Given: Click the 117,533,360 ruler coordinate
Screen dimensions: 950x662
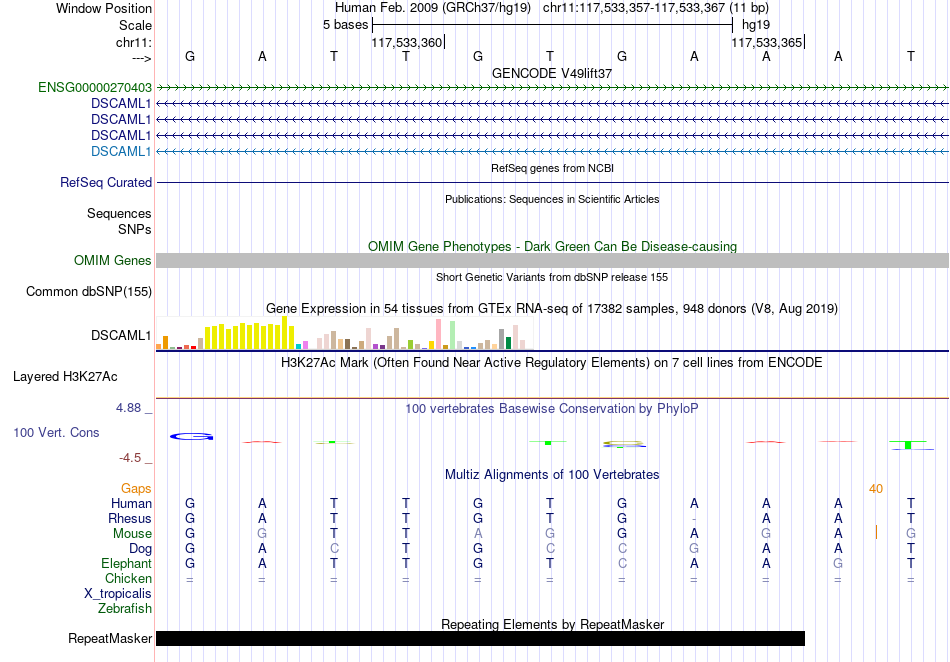Looking at the screenshot, I should pyautogui.click(x=407, y=42).
